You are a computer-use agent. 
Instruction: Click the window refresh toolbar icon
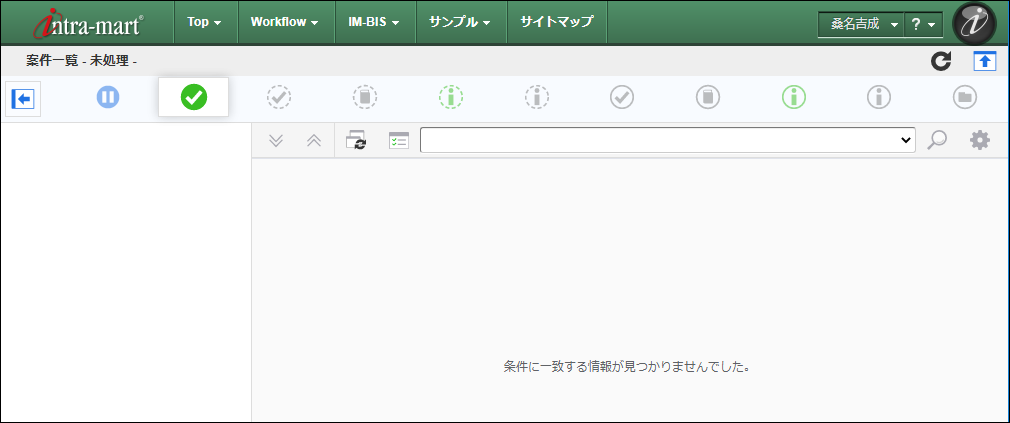(x=356, y=140)
